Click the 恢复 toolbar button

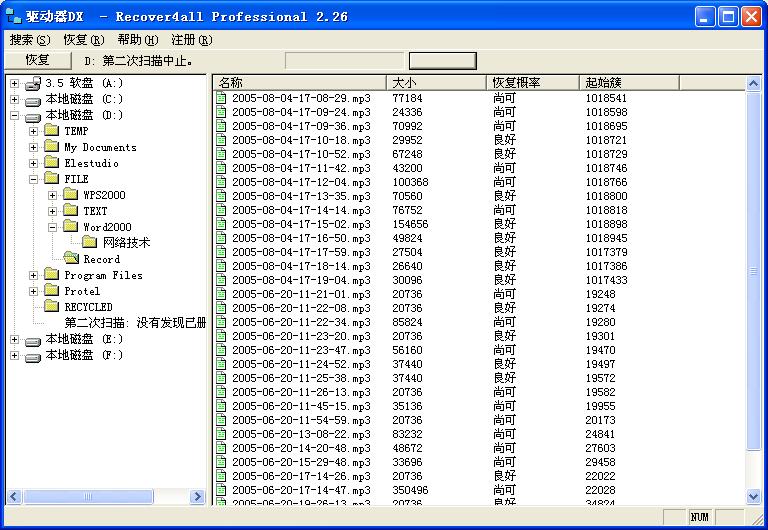37,60
